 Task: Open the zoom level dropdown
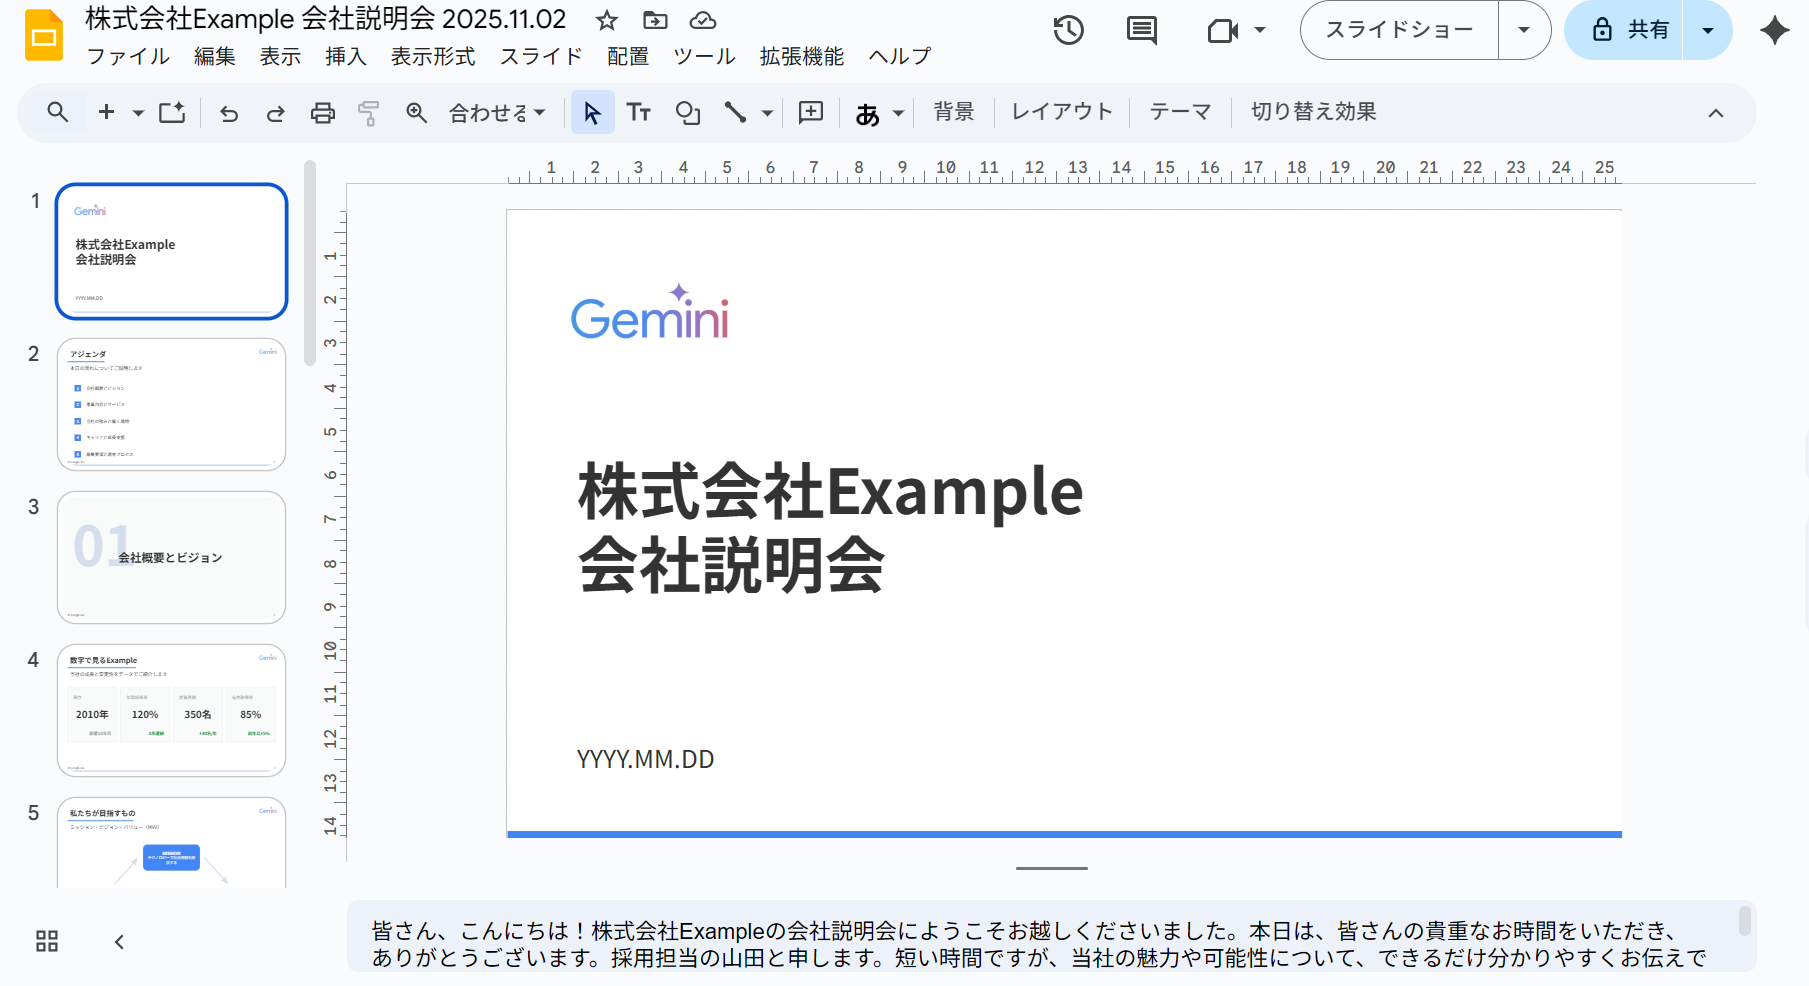[x=497, y=113]
